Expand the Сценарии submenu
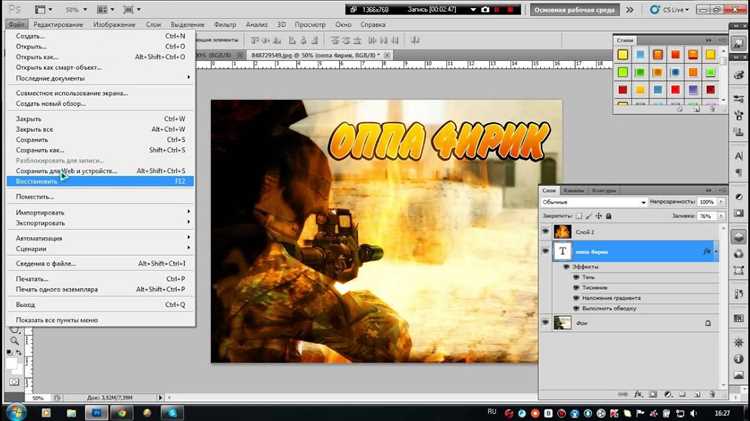The image size is (750, 421). (100, 249)
